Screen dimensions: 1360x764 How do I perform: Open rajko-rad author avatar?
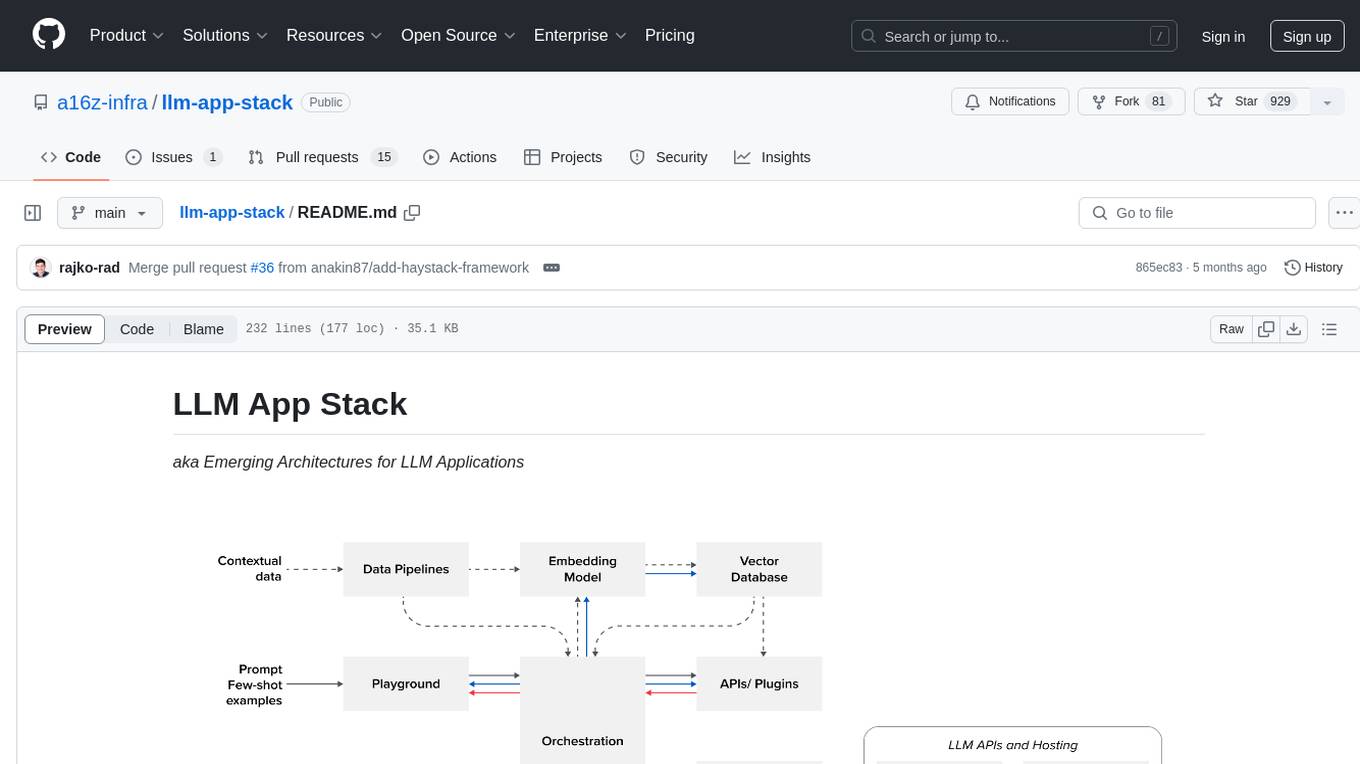pos(41,268)
